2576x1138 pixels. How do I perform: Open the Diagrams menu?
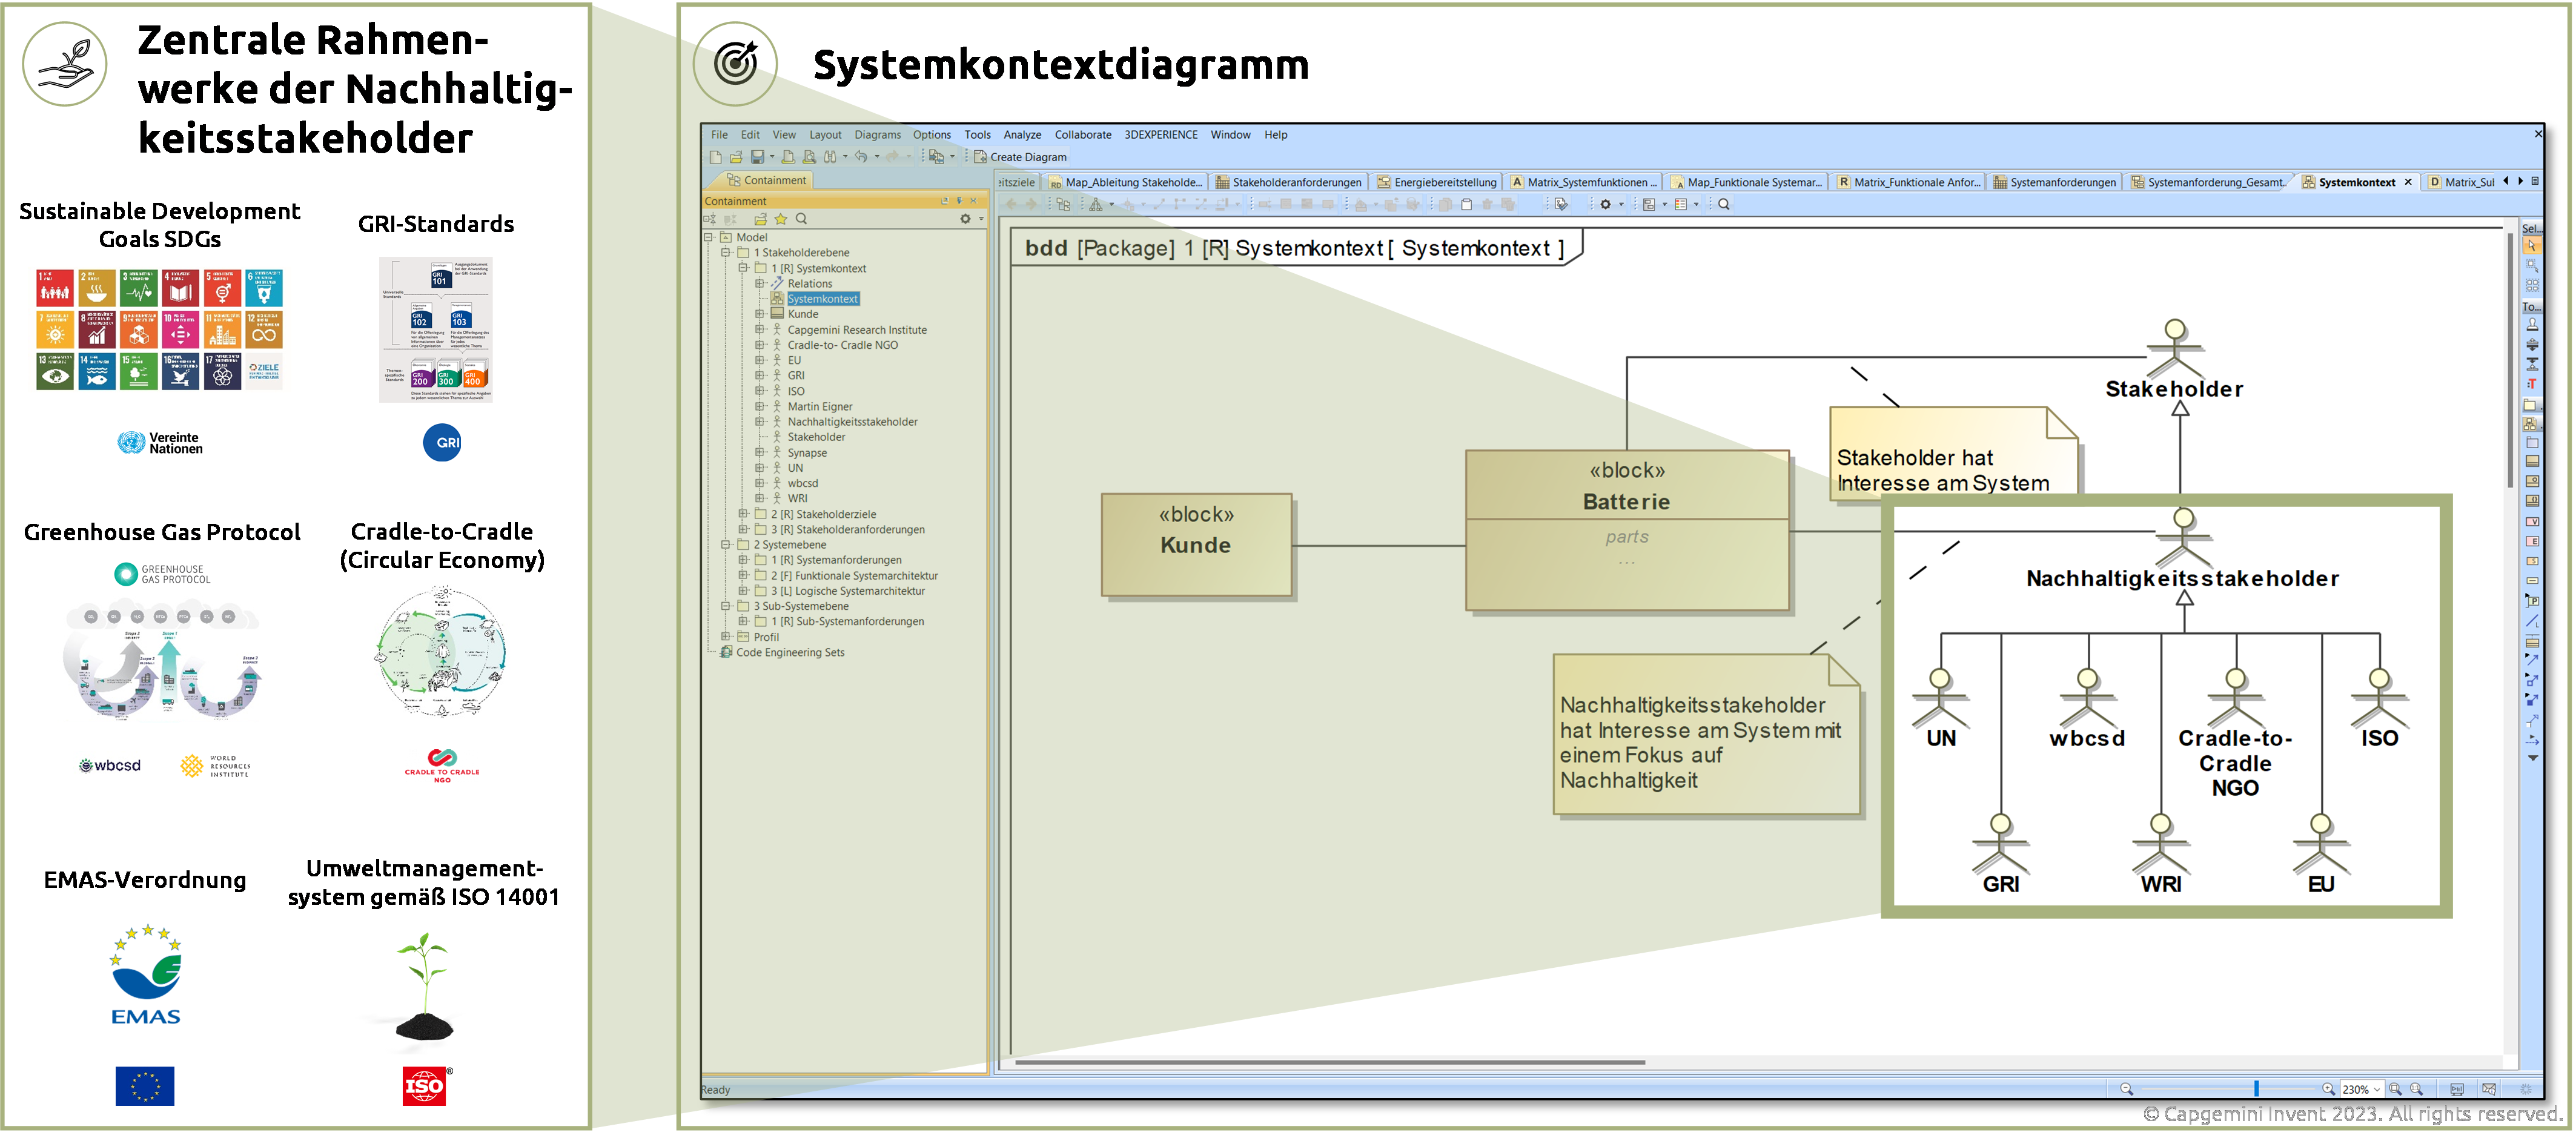[878, 134]
